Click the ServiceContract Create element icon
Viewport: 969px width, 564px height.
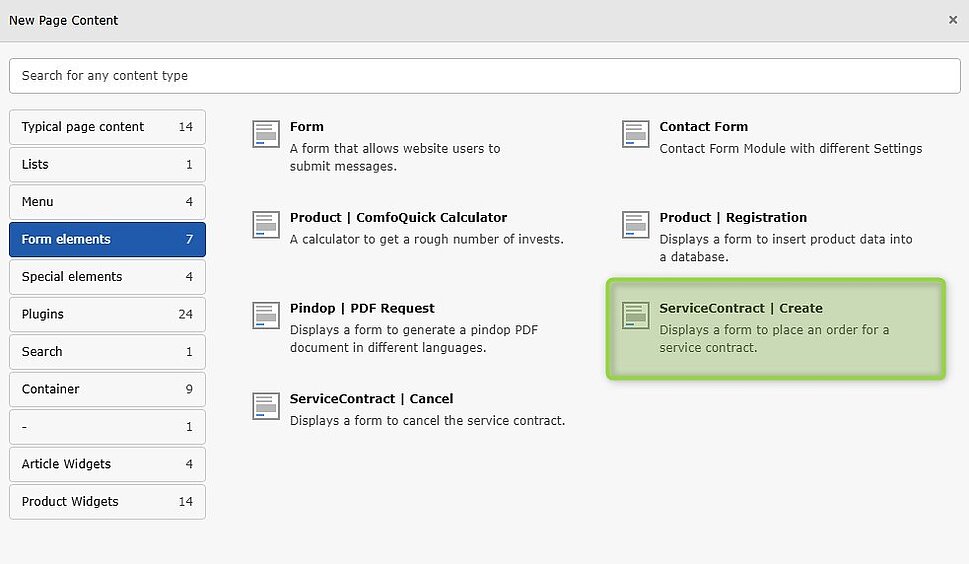coord(636,316)
